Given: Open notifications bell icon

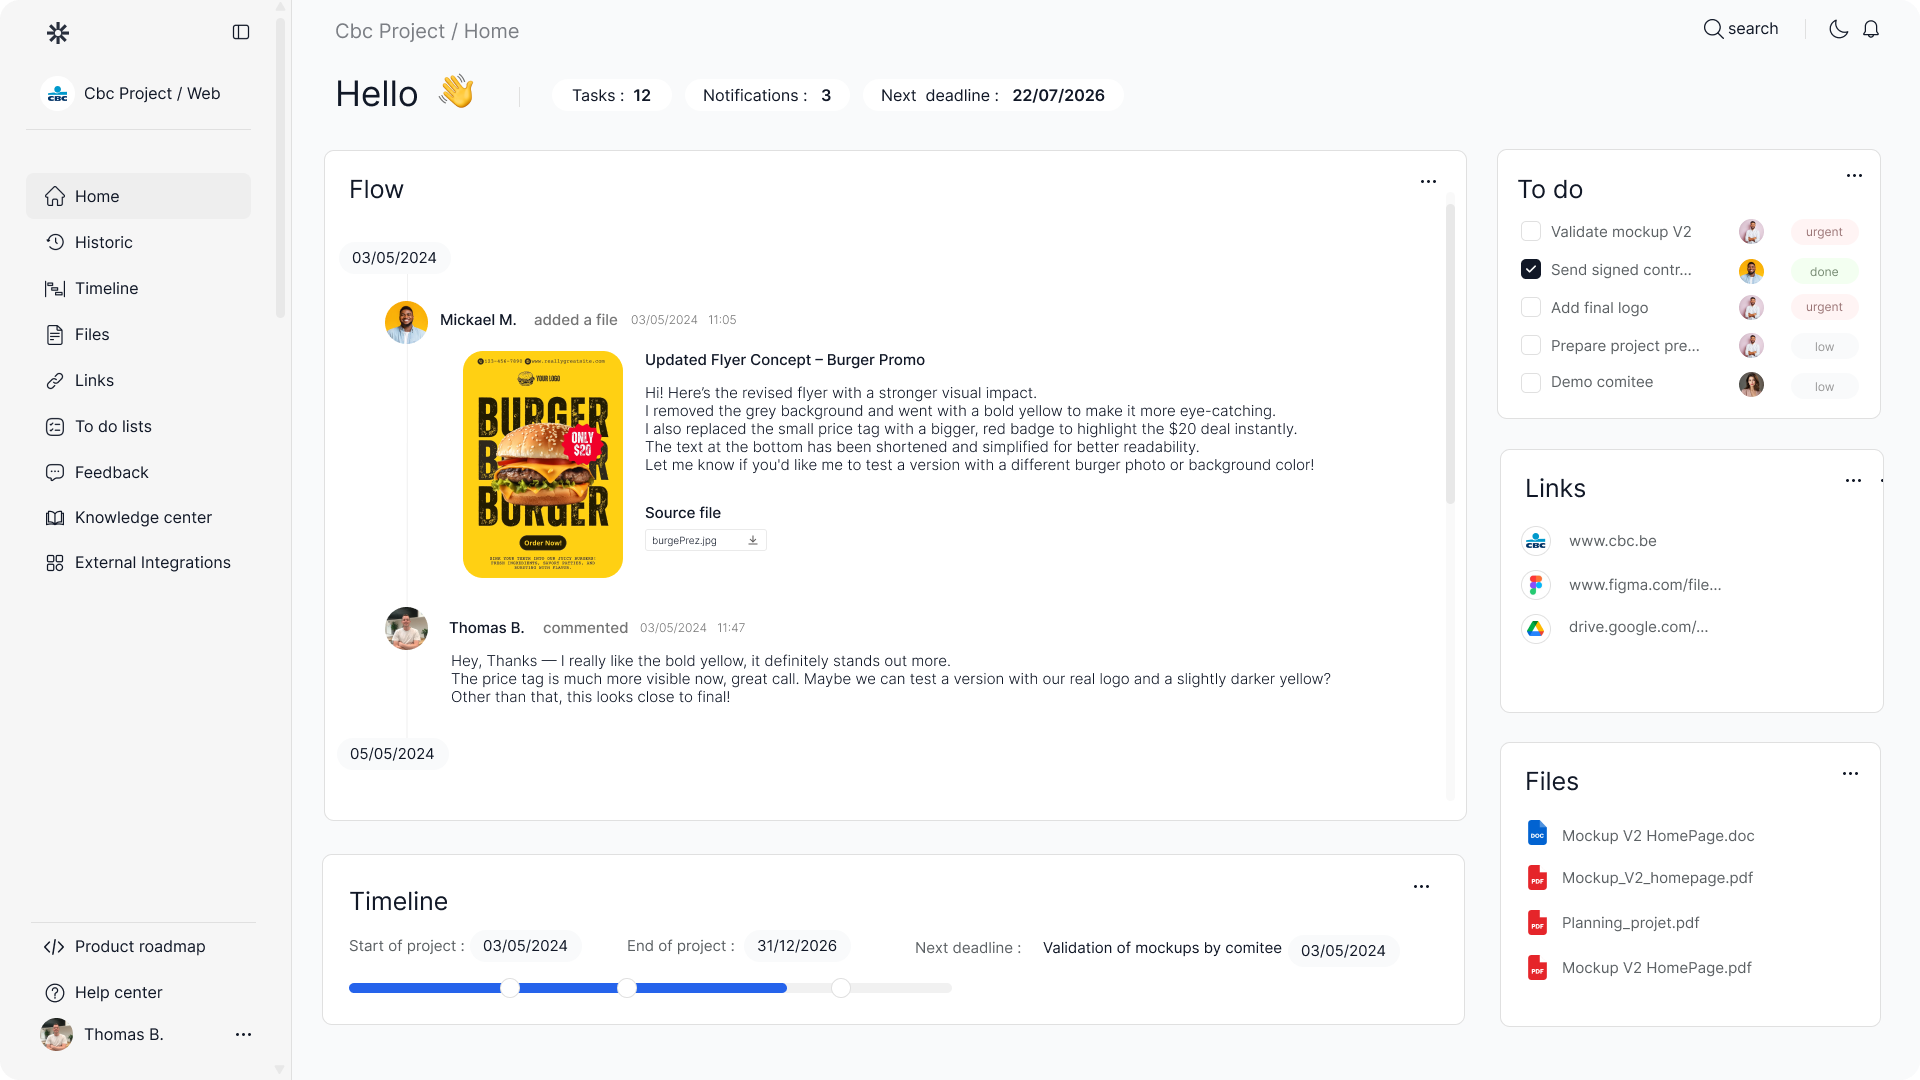Looking at the screenshot, I should [1871, 29].
